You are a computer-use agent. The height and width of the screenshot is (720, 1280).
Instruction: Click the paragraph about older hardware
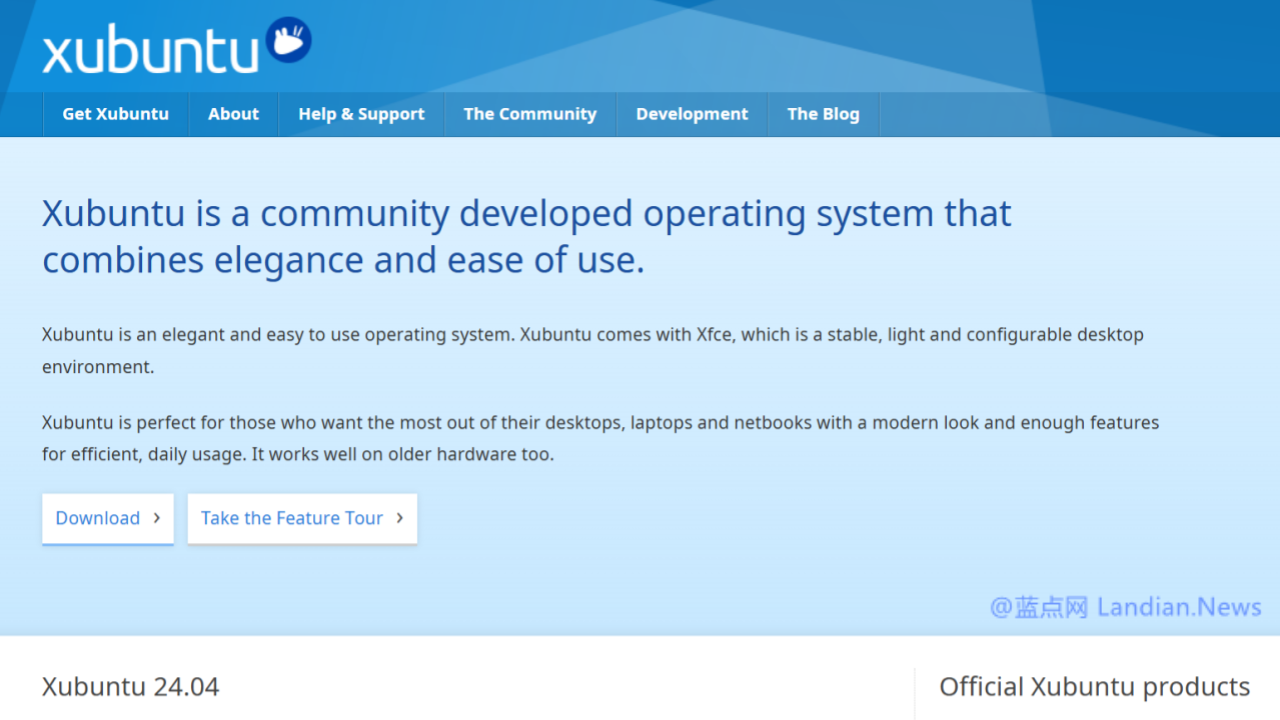pos(600,438)
